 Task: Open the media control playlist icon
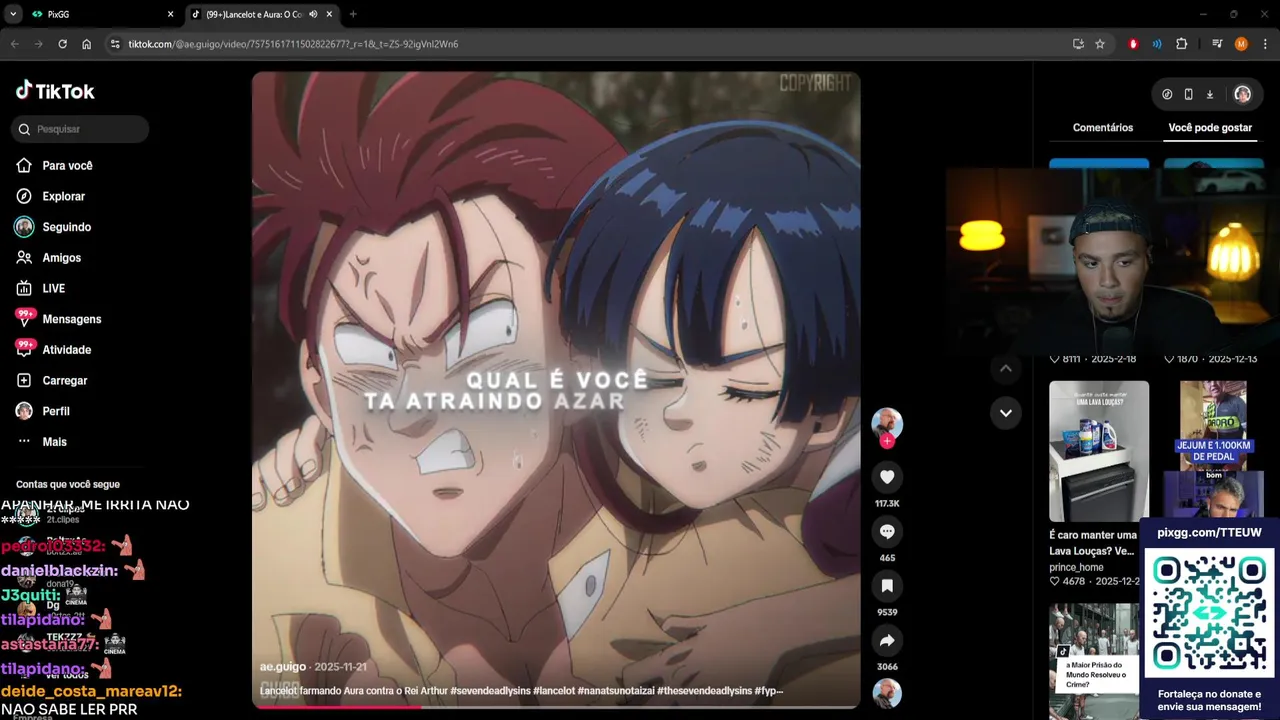1217,44
